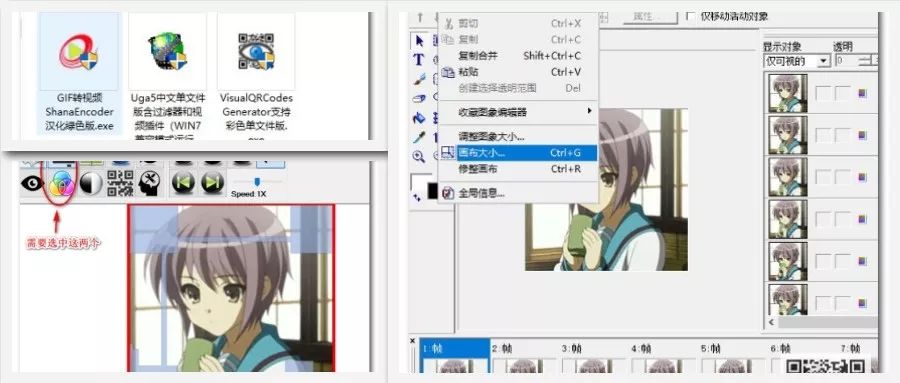The height and width of the screenshot is (383, 900).
Task: Click the 属性 button in attribute bar
Action: 650,17
